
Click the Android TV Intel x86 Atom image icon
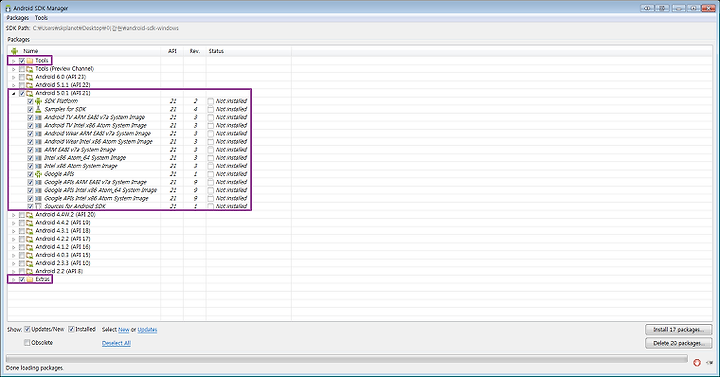click(x=39, y=125)
